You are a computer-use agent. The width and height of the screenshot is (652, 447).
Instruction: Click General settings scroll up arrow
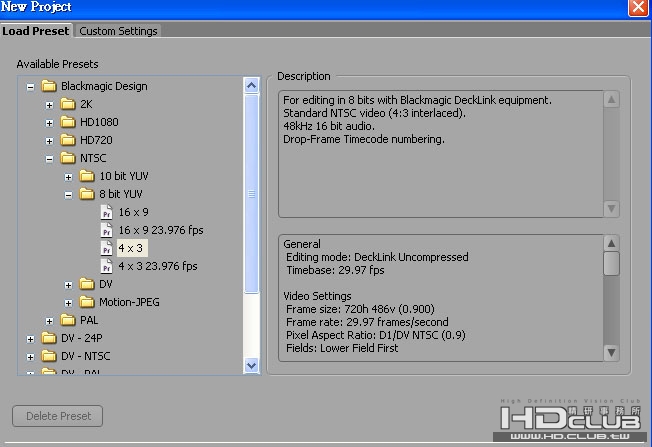tap(611, 243)
